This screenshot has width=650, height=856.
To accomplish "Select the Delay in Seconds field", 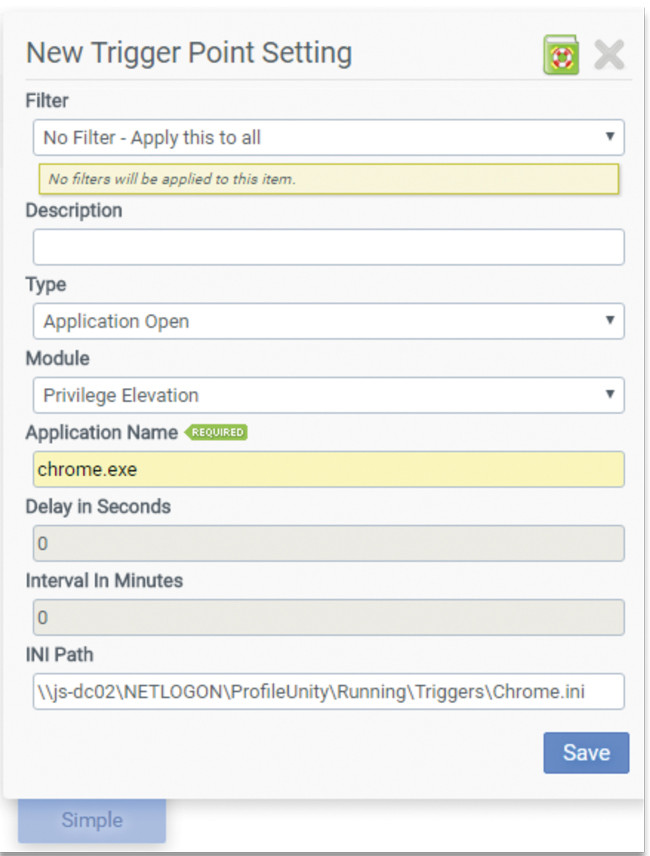I will point(328,543).
